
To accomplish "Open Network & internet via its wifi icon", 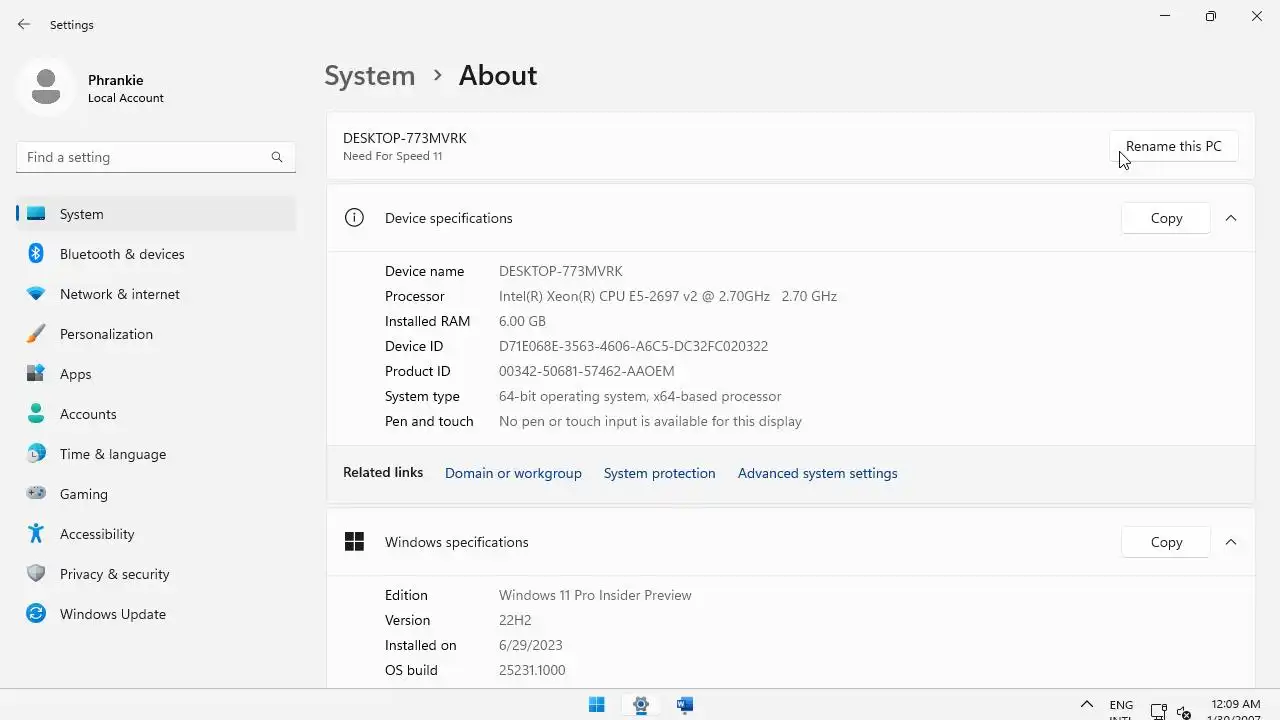I will pos(36,294).
